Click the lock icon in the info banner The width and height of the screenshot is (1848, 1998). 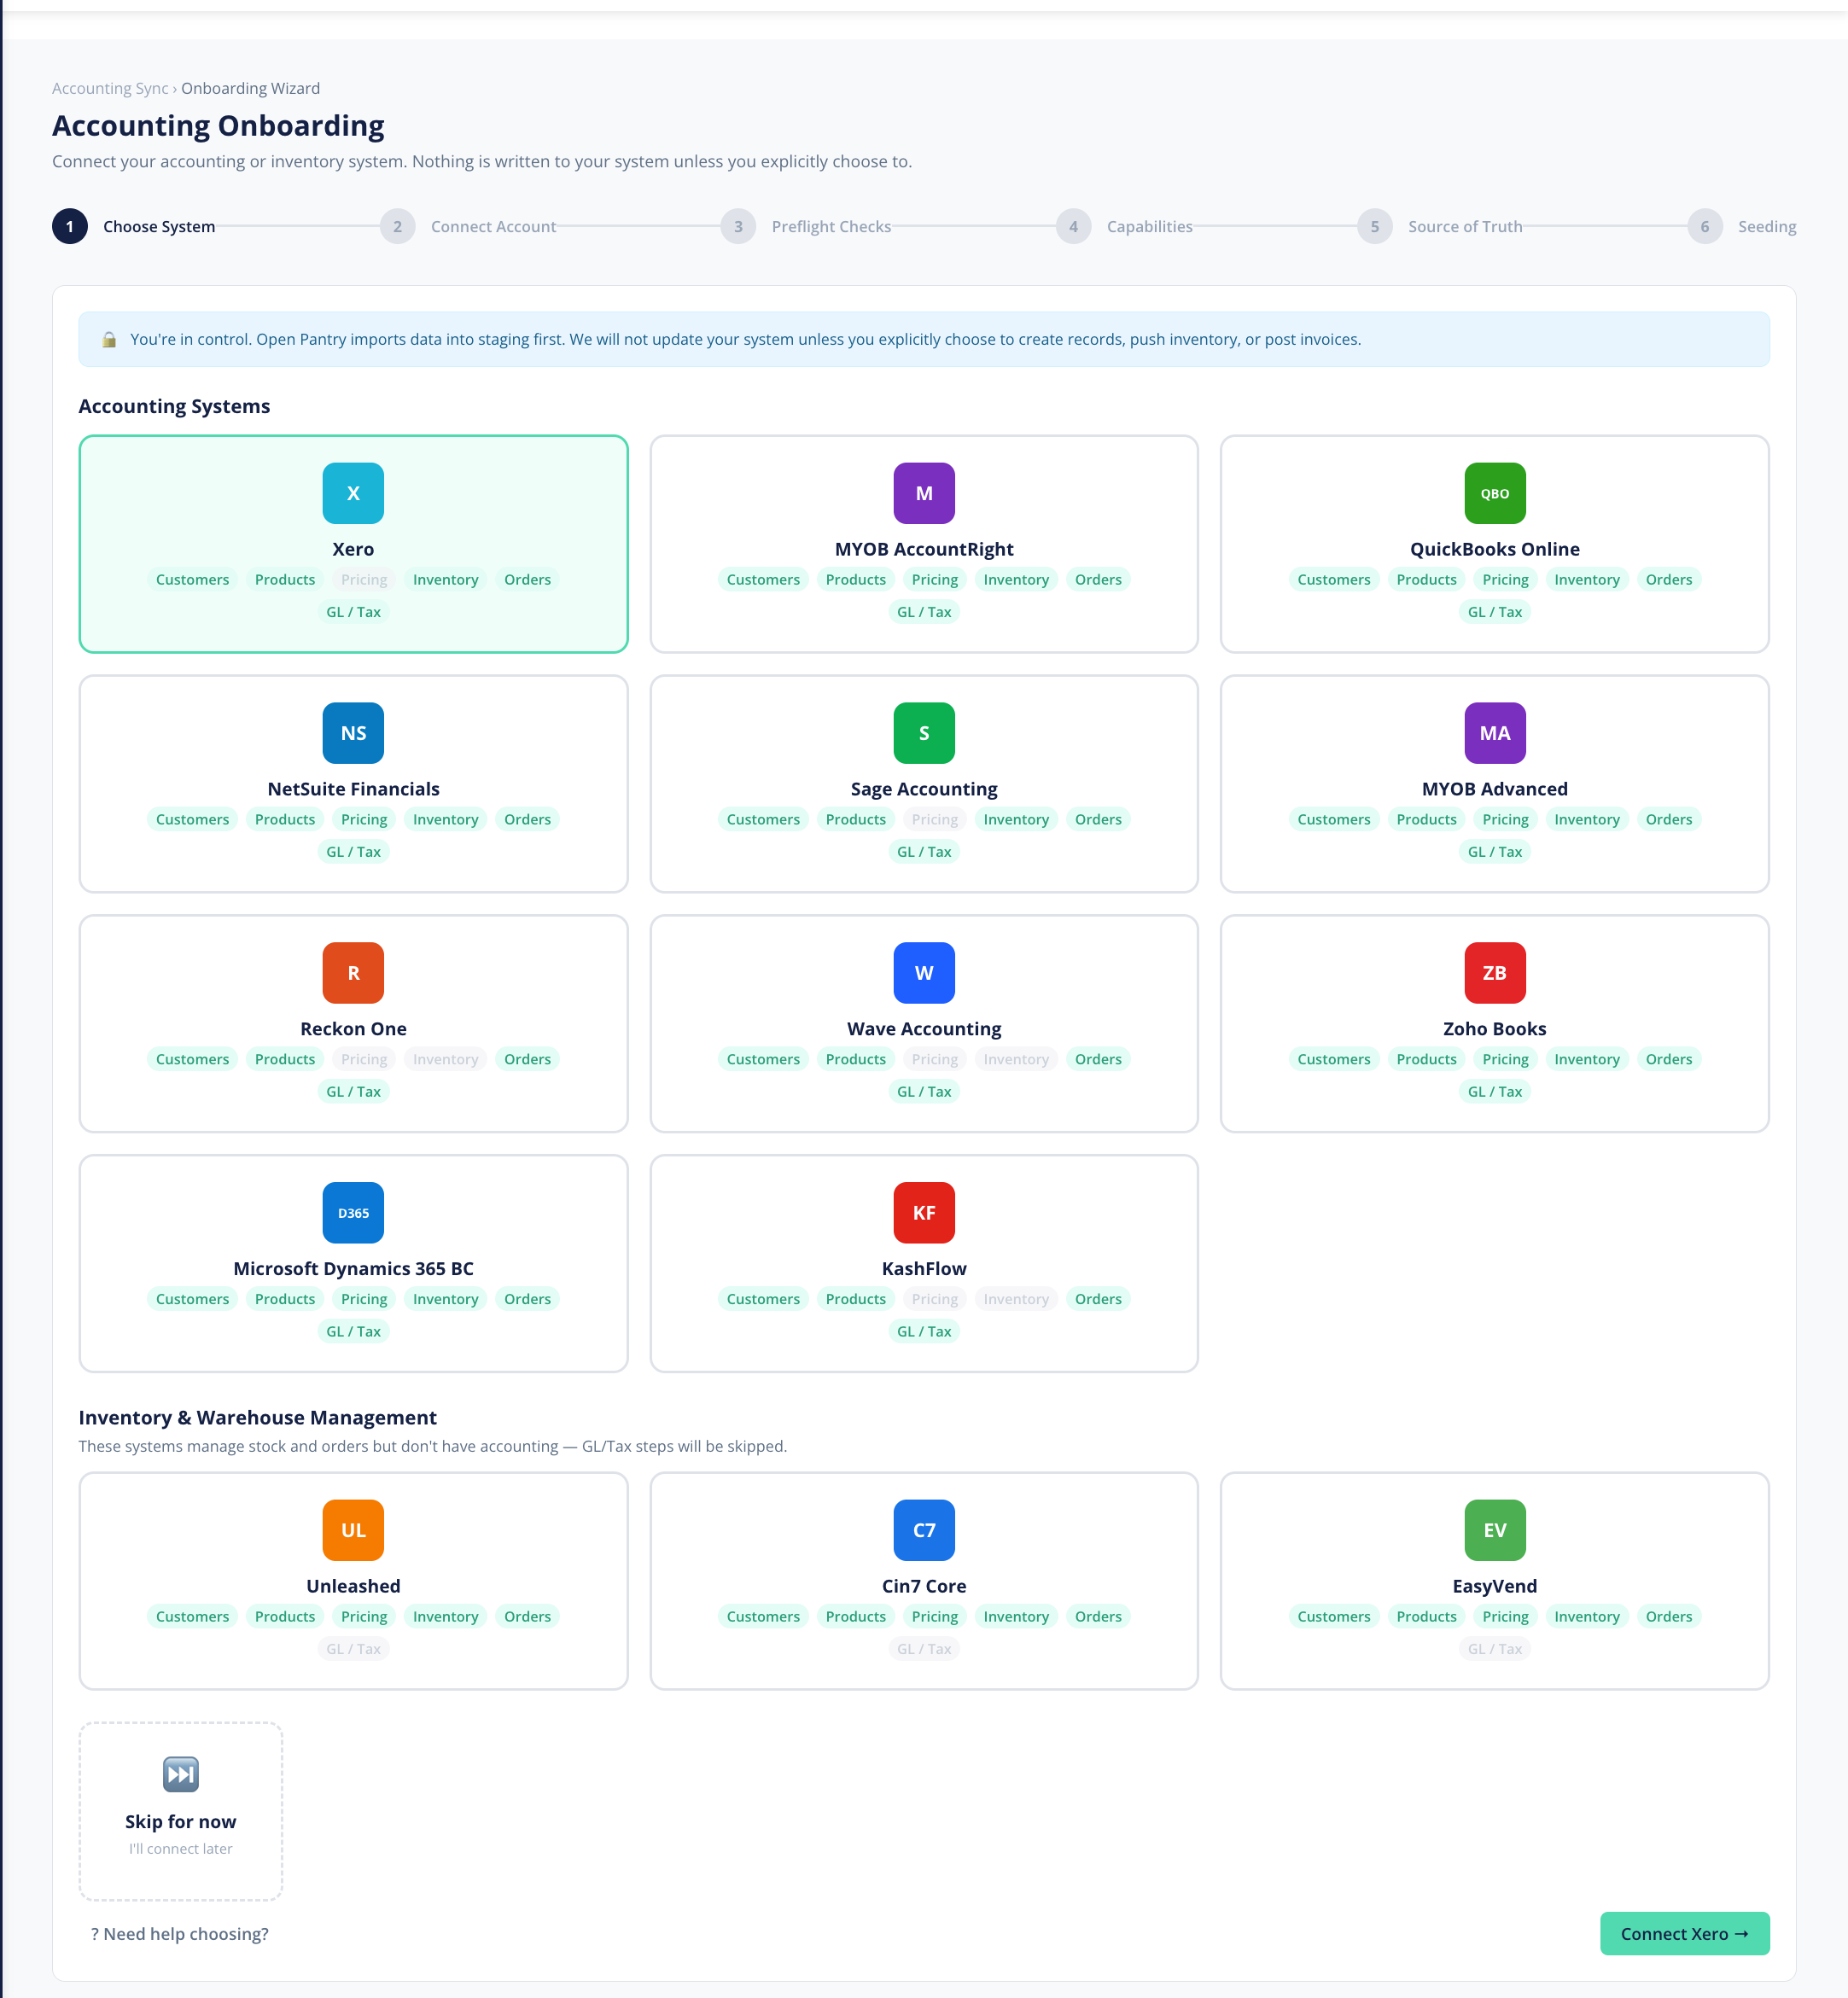(x=109, y=340)
